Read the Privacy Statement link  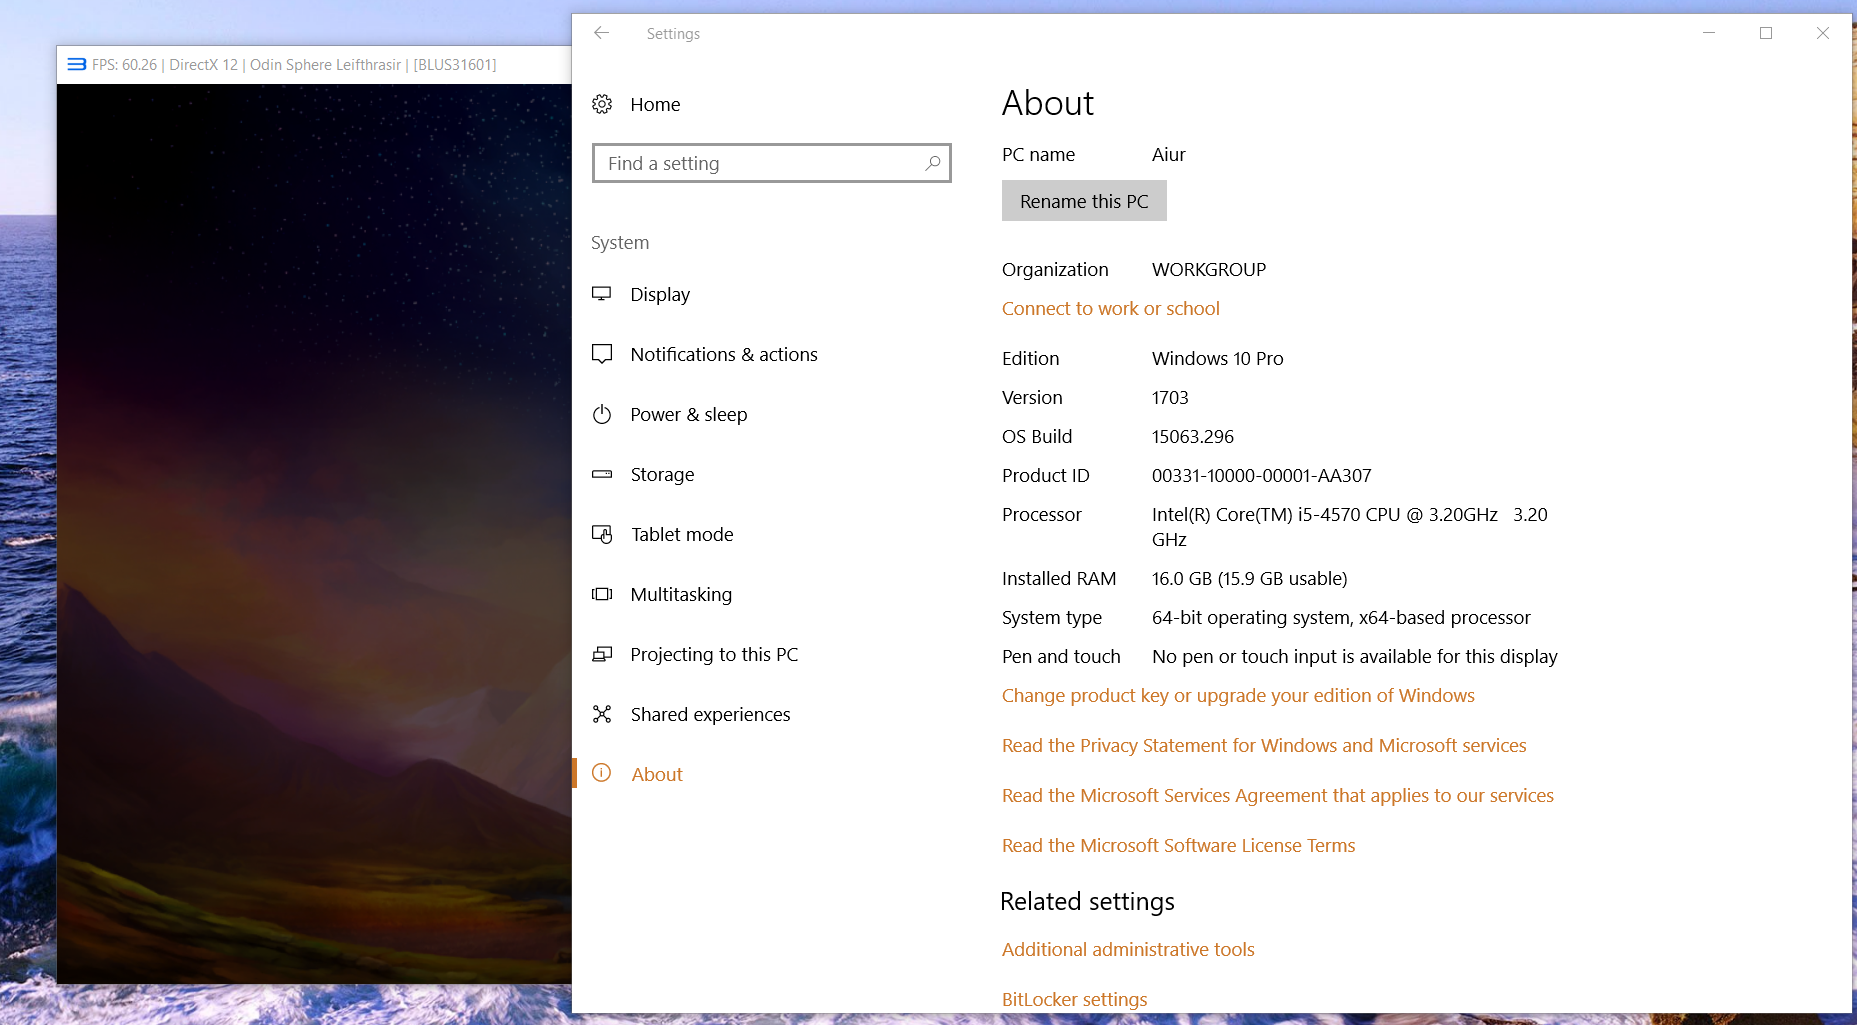point(1264,745)
